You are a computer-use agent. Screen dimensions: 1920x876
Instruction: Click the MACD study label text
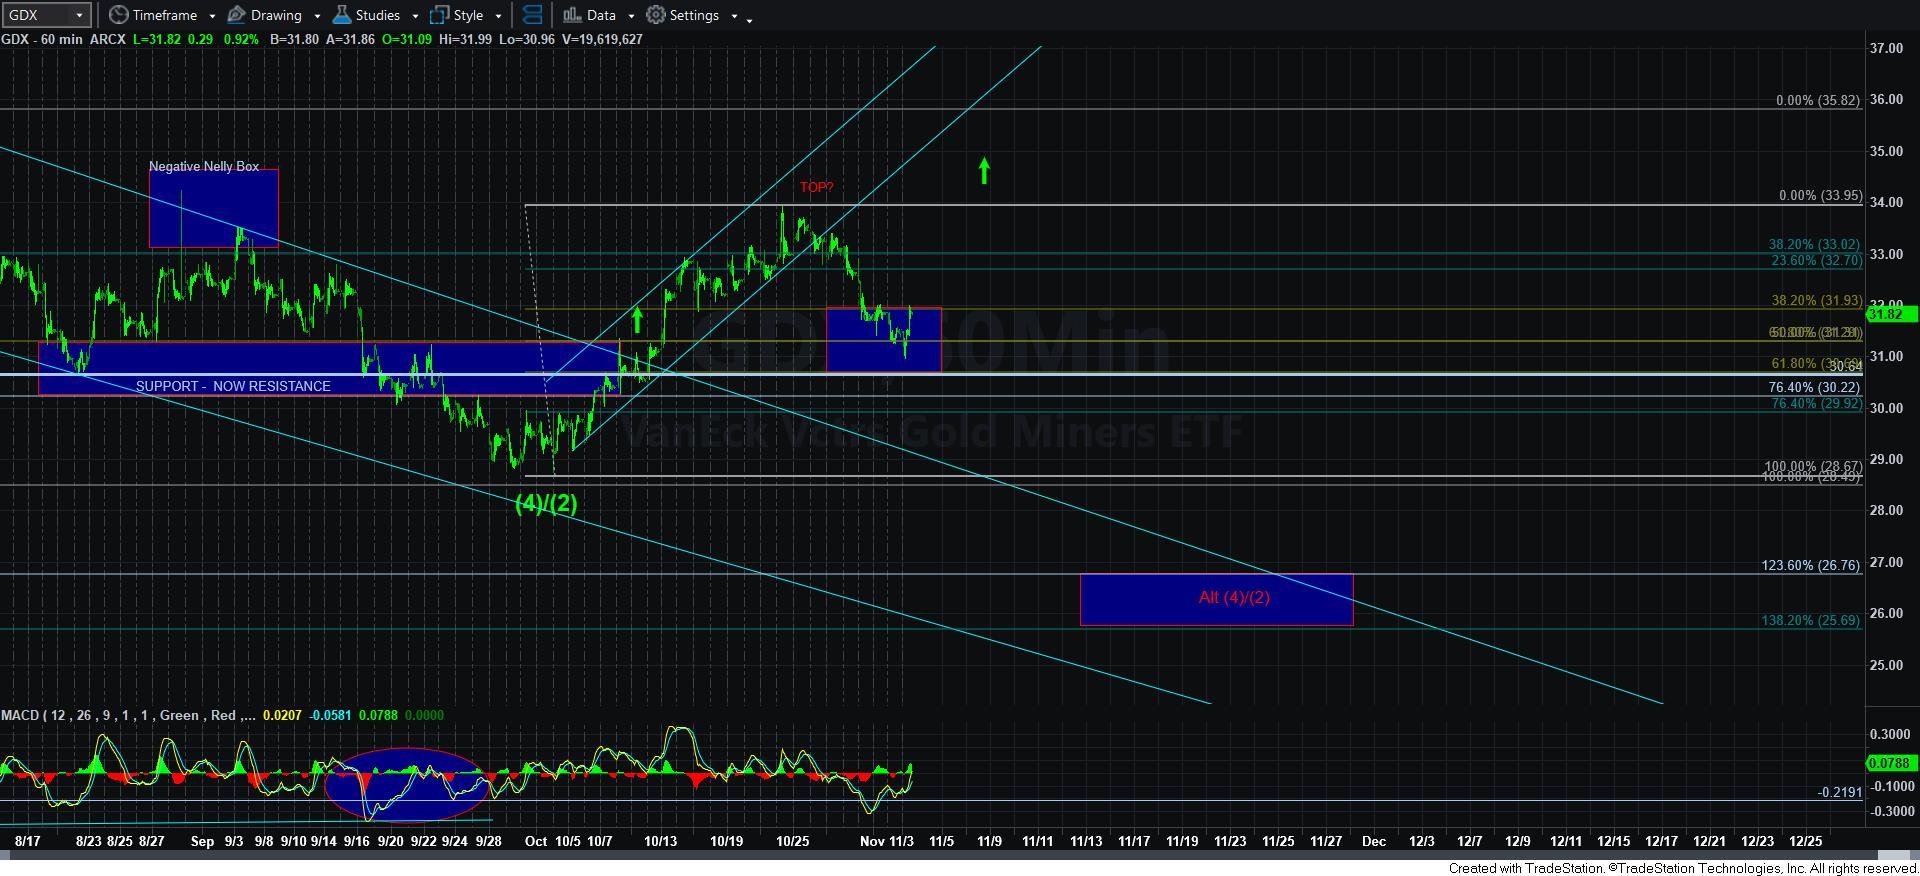(x=128, y=715)
